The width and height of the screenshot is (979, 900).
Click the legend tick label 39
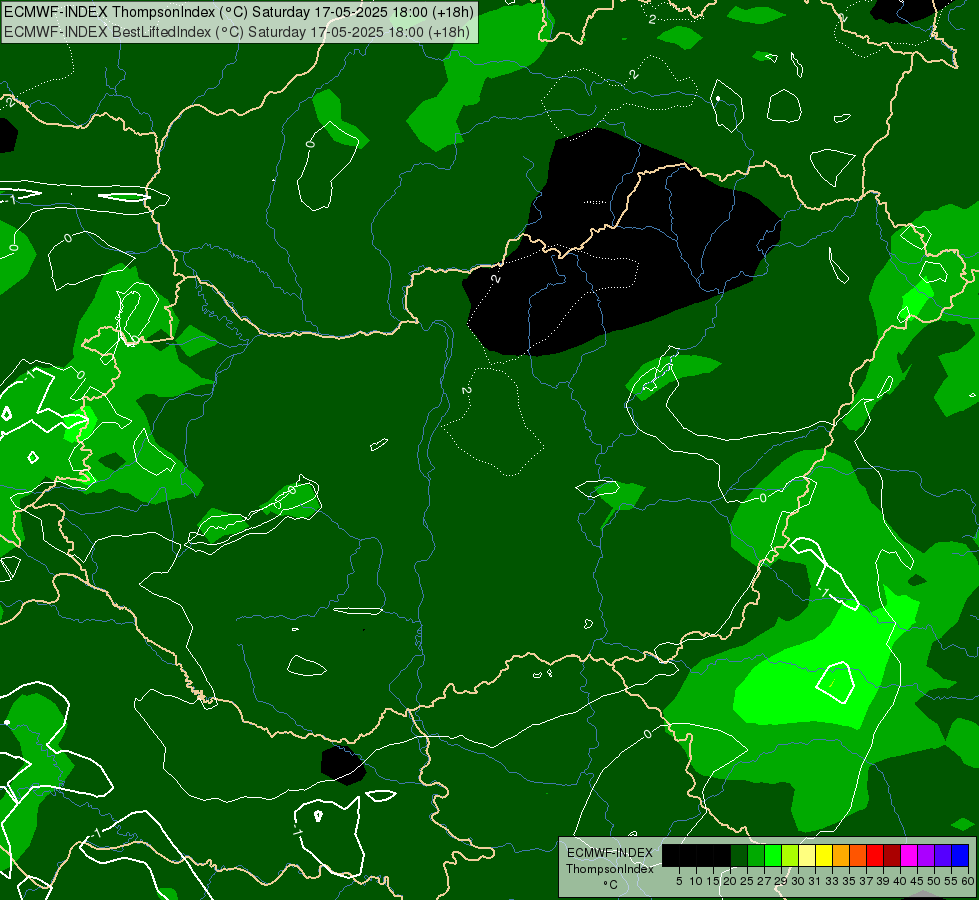883,881
